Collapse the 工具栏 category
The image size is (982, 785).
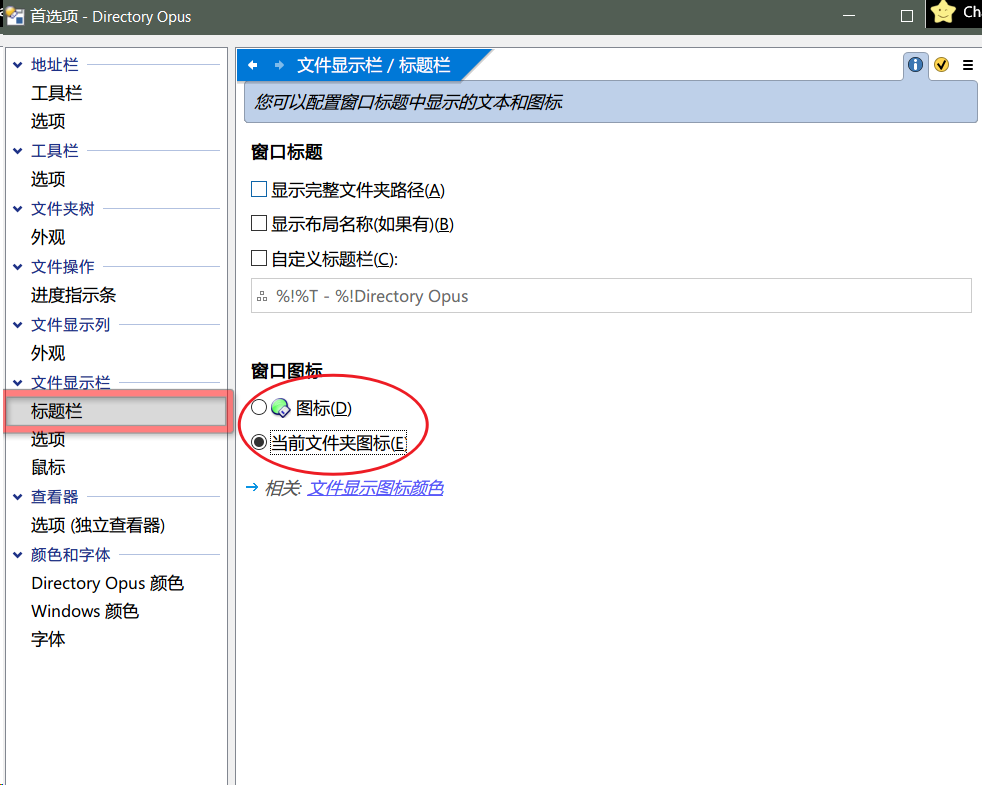pyautogui.click(x=18, y=151)
